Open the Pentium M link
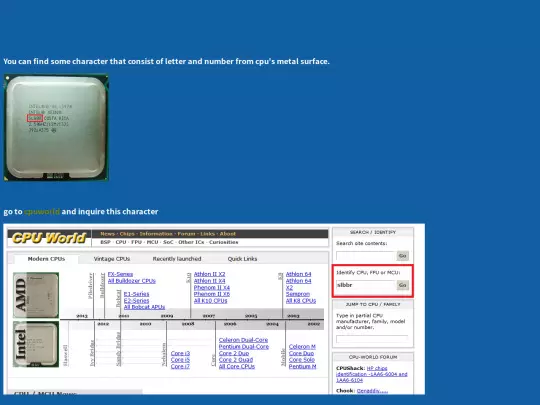The width and height of the screenshot is (540, 405). pyautogui.click(x=302, y=366)
